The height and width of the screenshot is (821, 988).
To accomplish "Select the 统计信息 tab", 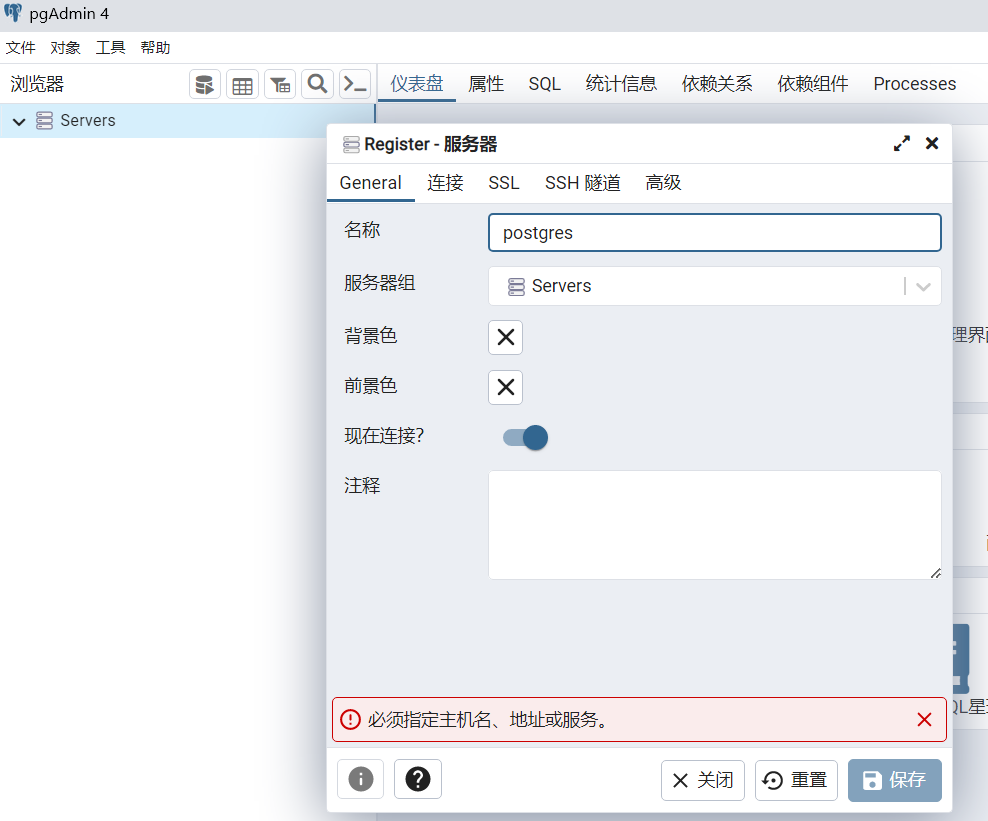I will [x=621, y=84].
